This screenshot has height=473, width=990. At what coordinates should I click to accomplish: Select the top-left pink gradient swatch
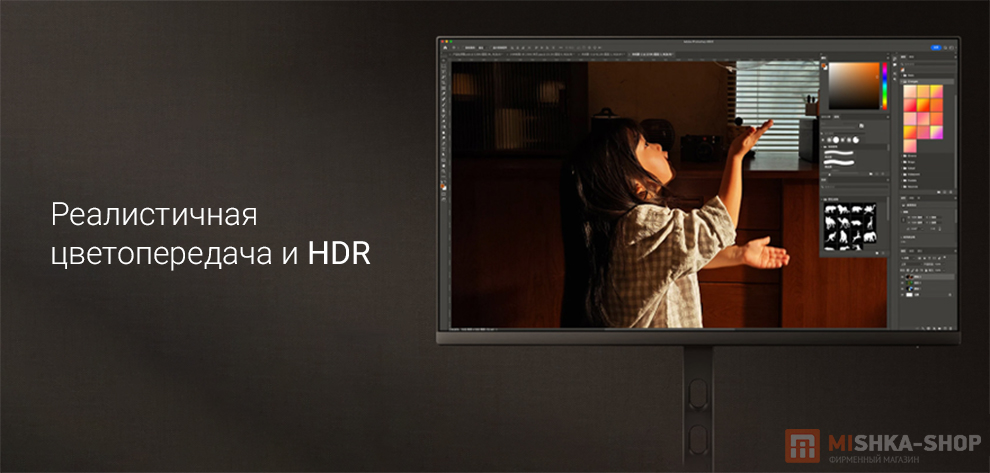[910, 92]
